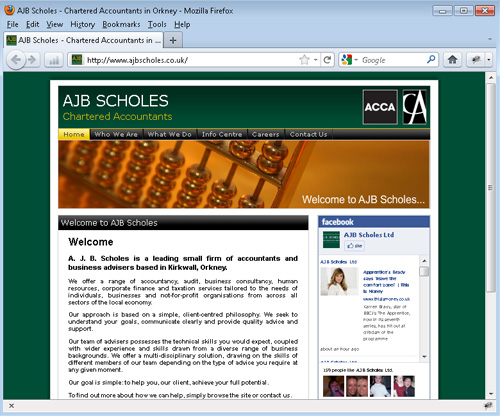Reload the page with refresh icon
Screen dimensions: 500x416
tap(327, 60)
